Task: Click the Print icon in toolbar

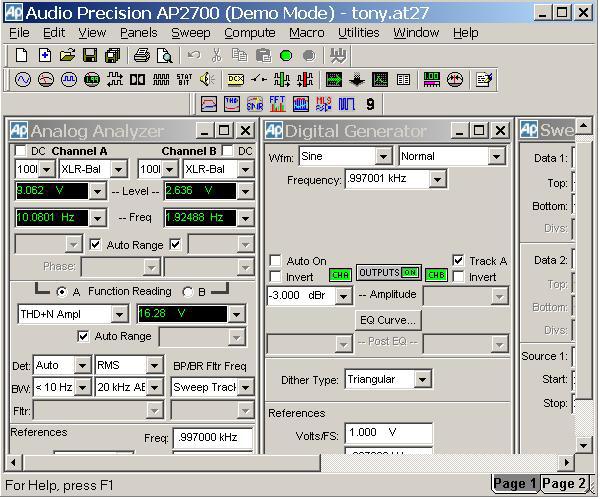Action: pyautogui.click(x=141, y=56)
